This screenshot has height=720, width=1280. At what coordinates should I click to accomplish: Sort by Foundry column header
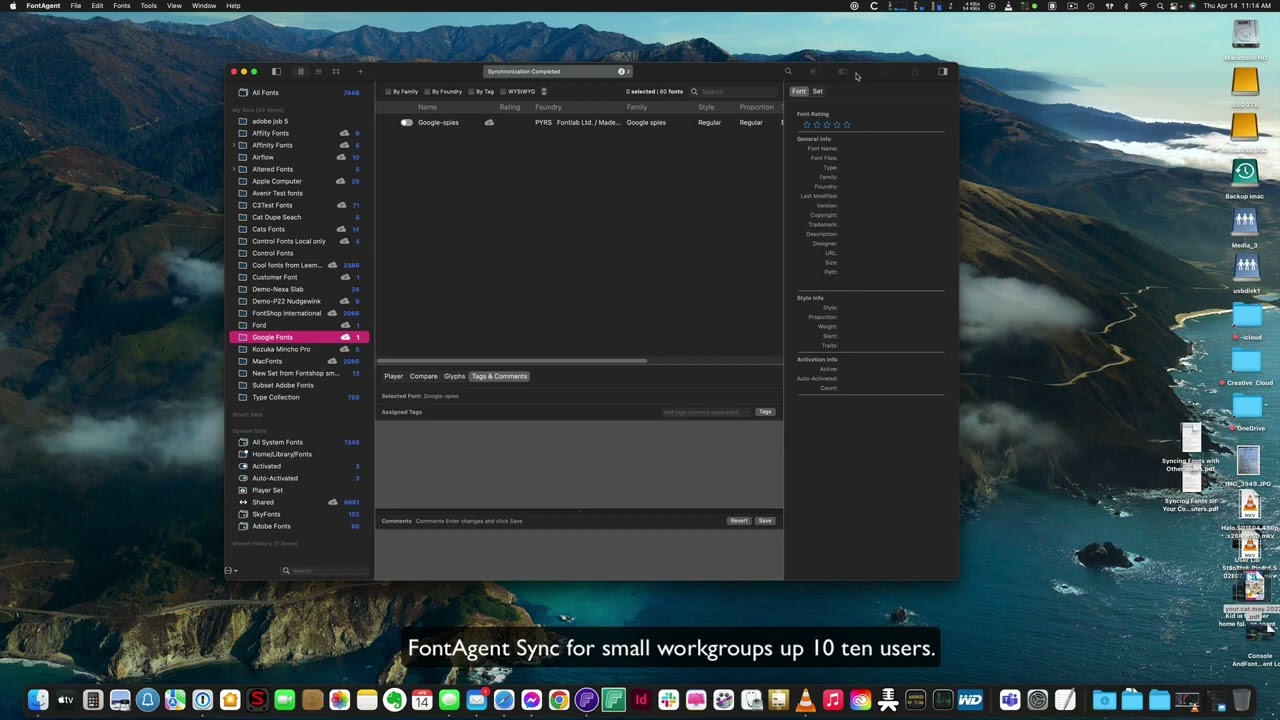[x=548, y=107]
